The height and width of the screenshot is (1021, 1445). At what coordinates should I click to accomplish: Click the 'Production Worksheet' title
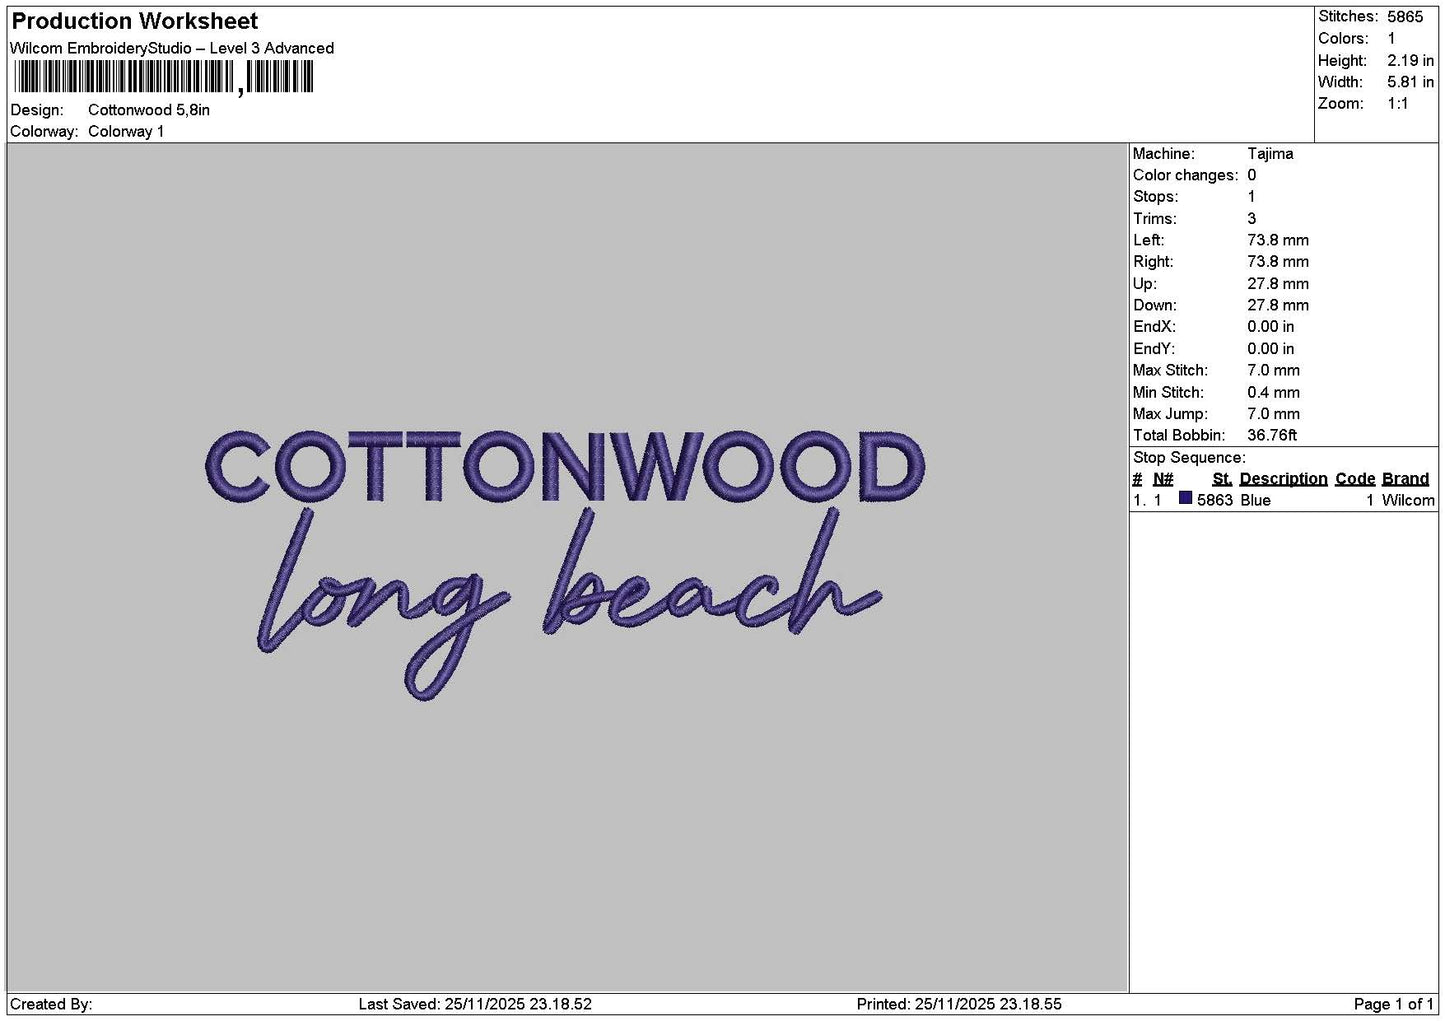tap(135, 21)
